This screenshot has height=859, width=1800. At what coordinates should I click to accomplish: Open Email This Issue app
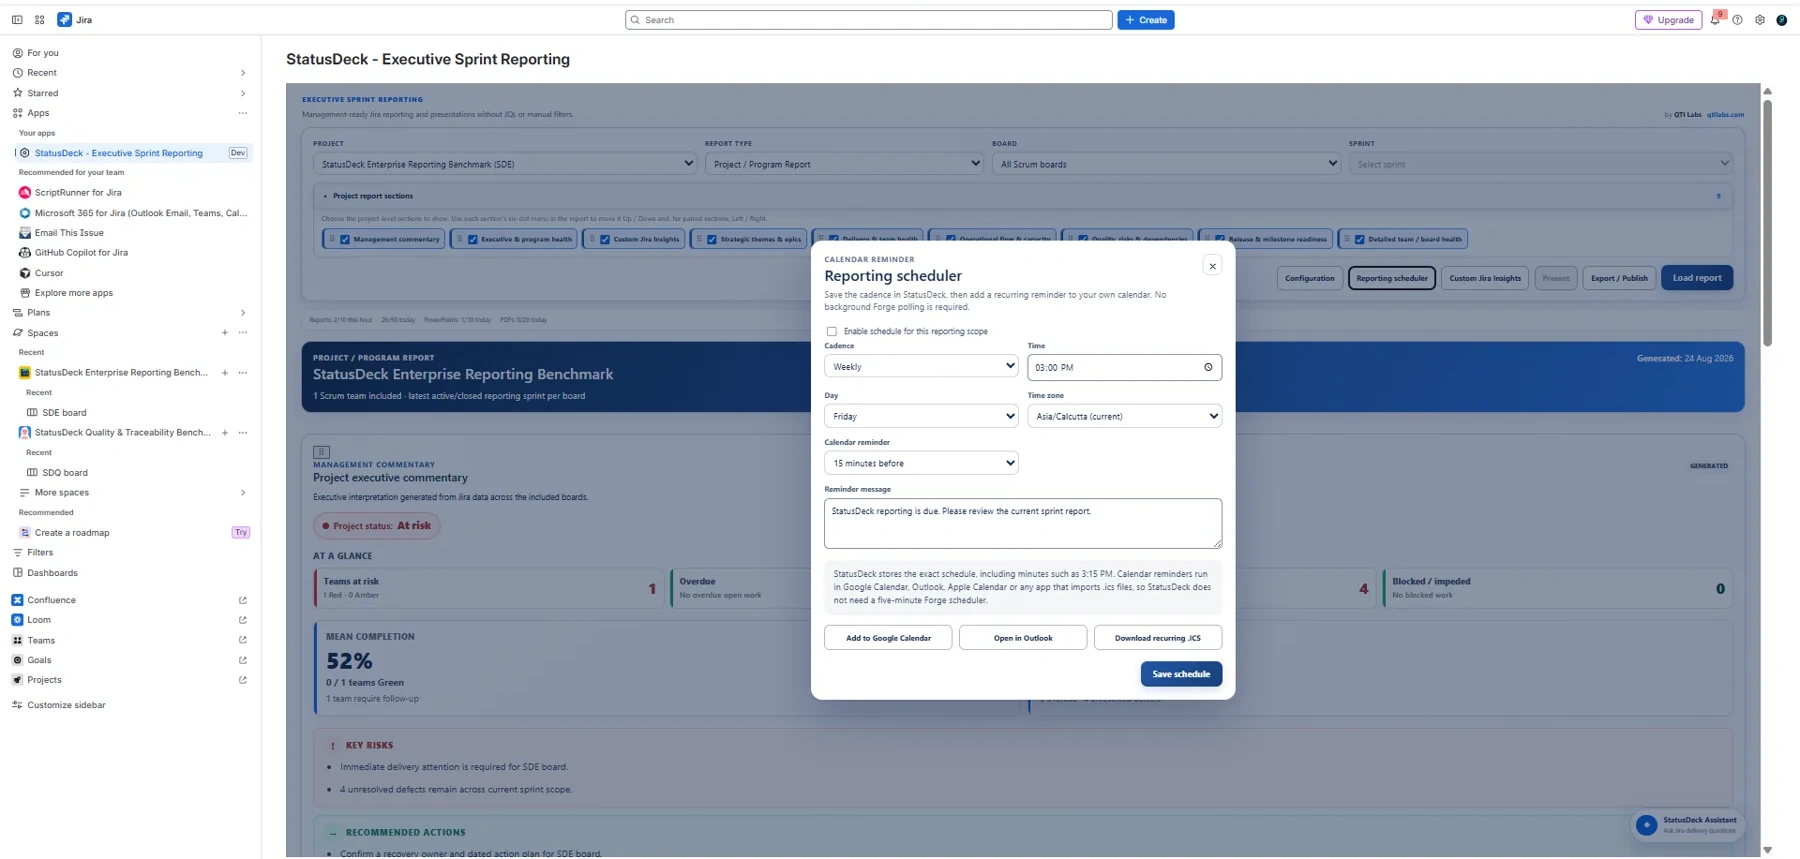(69, 233)
